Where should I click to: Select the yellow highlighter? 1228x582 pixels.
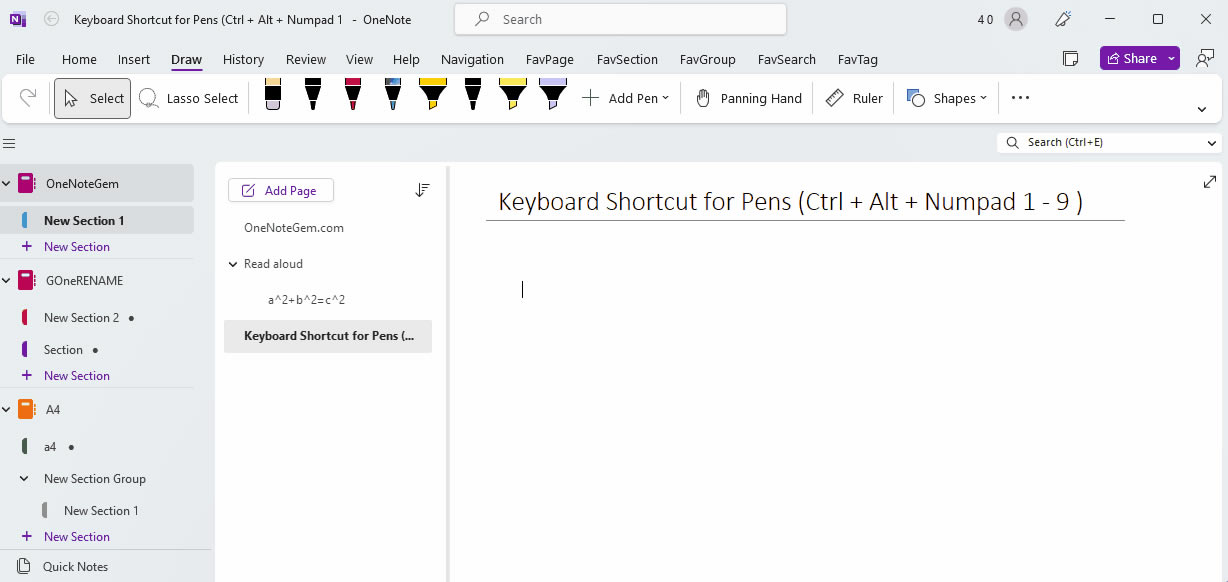(x=512, y=95)
